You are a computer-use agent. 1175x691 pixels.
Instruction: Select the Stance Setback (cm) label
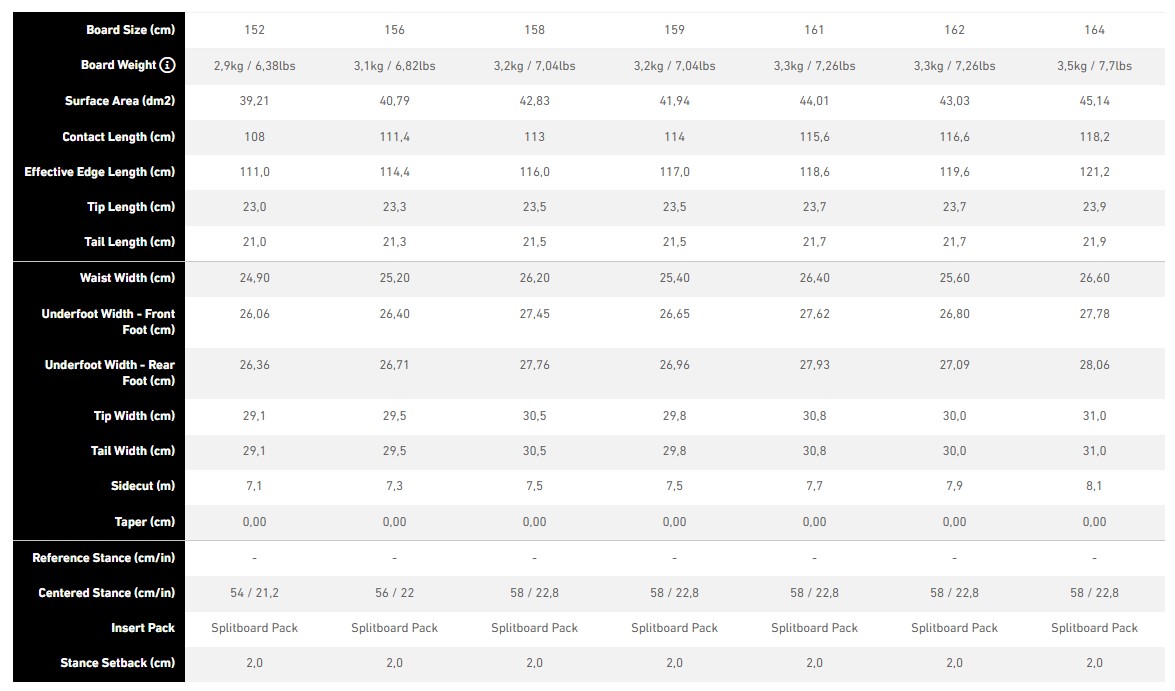(118, 663)
